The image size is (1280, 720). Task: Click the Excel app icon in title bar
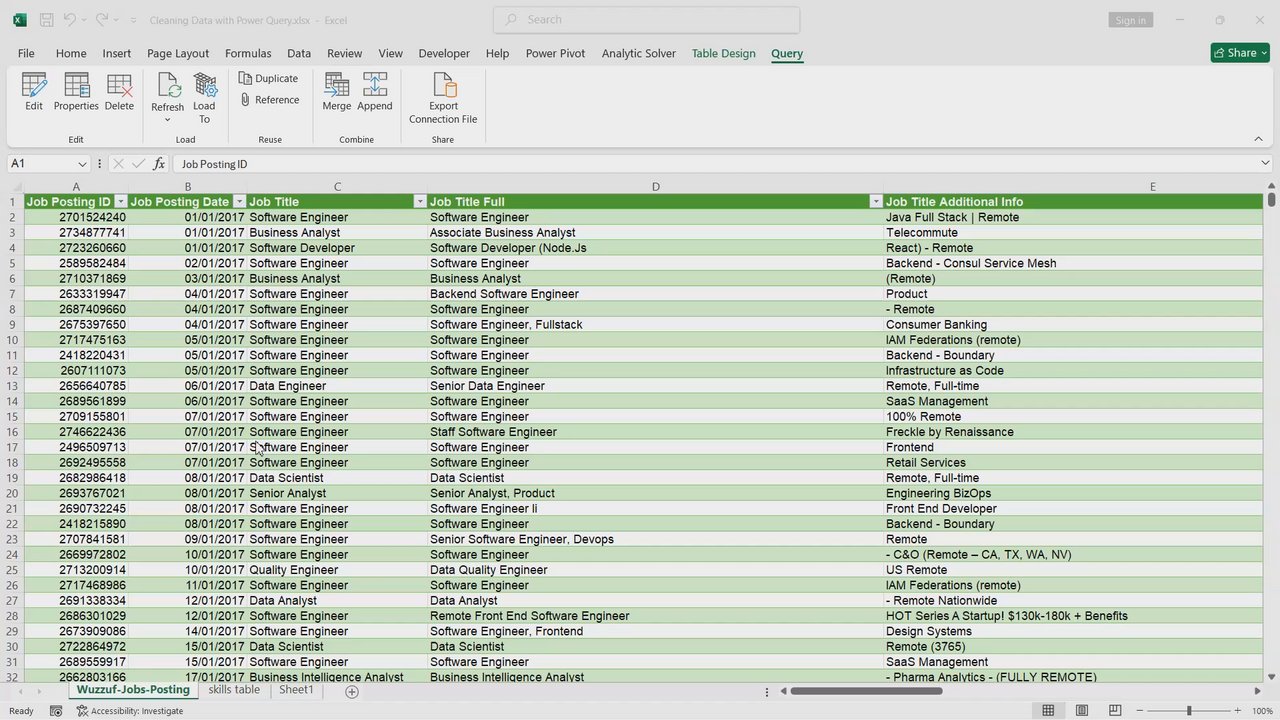point(19,20)
